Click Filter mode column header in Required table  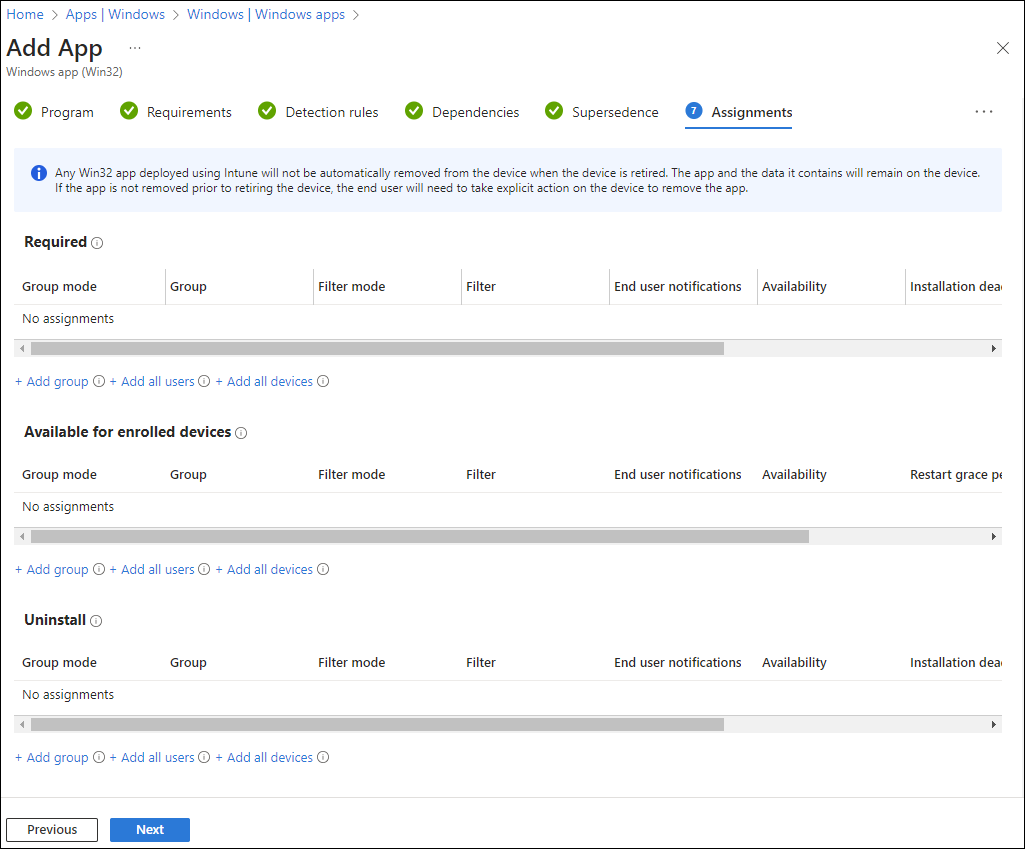tap(352, 286)
